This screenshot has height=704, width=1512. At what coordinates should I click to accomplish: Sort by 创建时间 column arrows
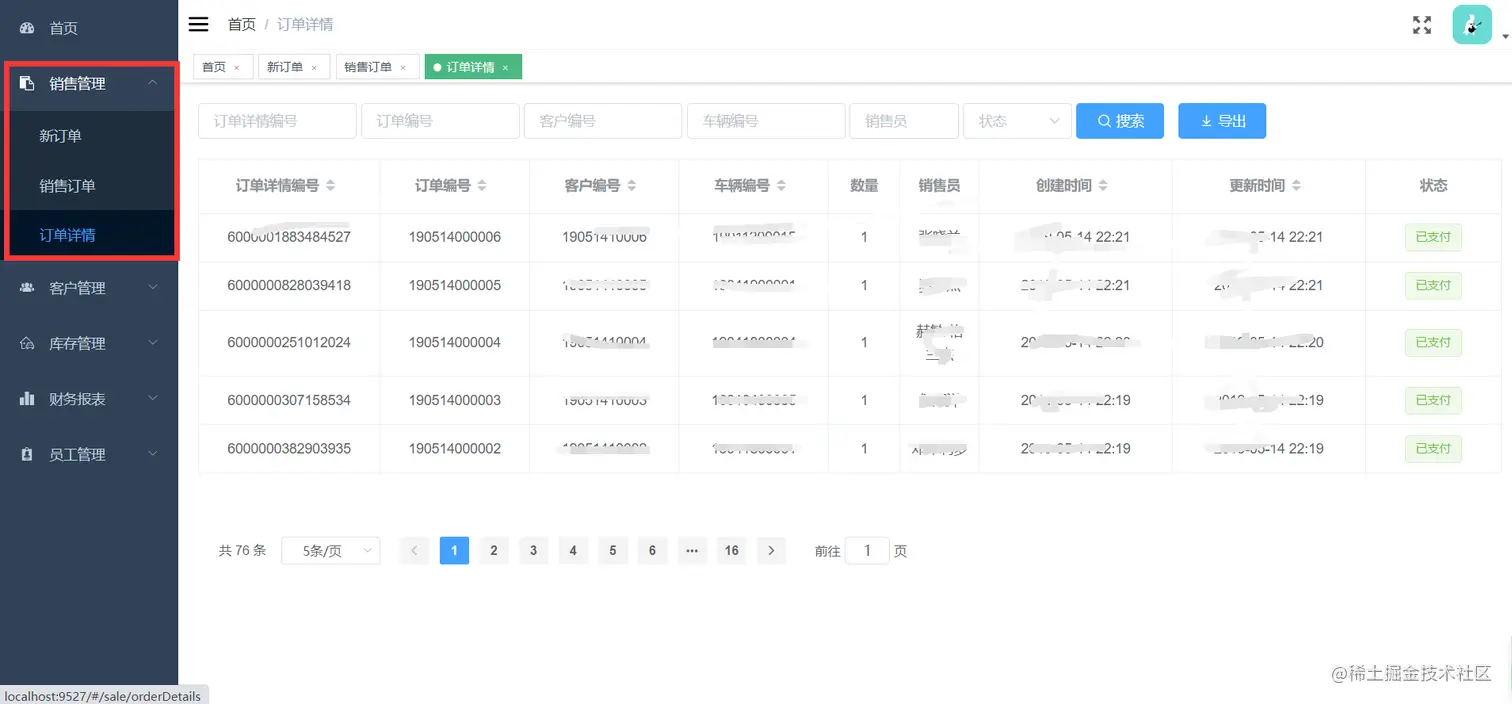(x=1103, y=186)
